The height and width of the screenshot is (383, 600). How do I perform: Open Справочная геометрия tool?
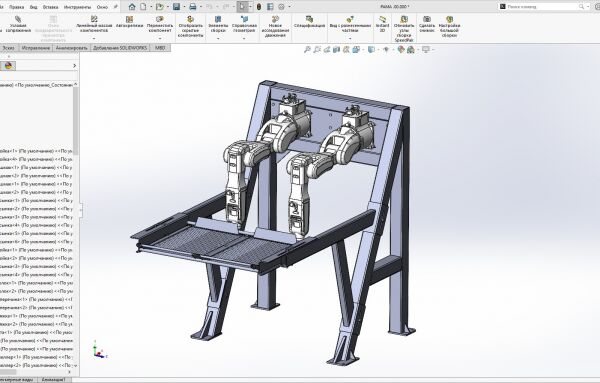[x=244, y=23]
